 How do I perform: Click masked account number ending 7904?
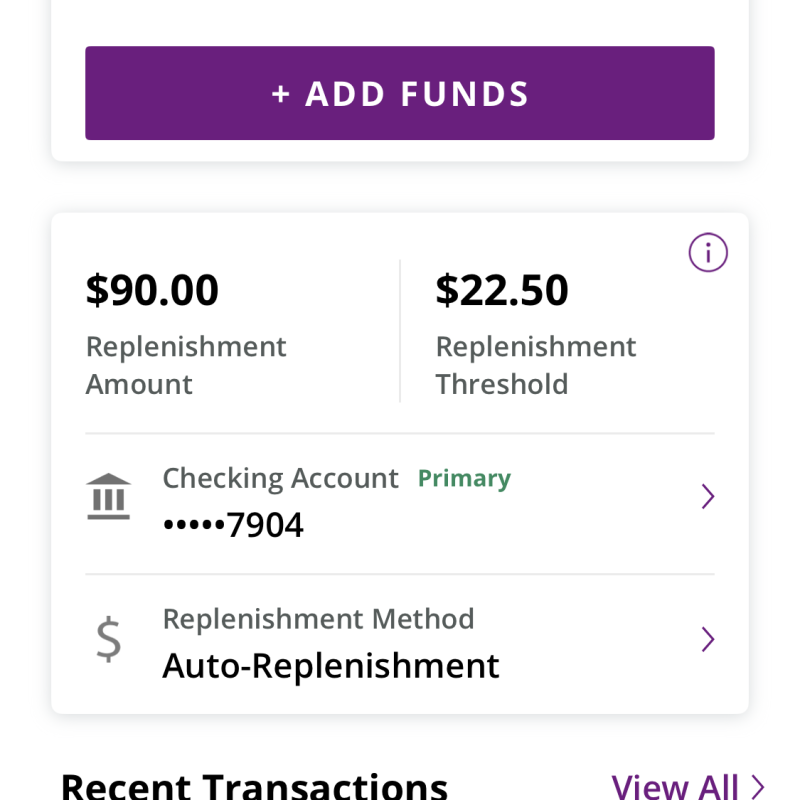pos(233,524)
